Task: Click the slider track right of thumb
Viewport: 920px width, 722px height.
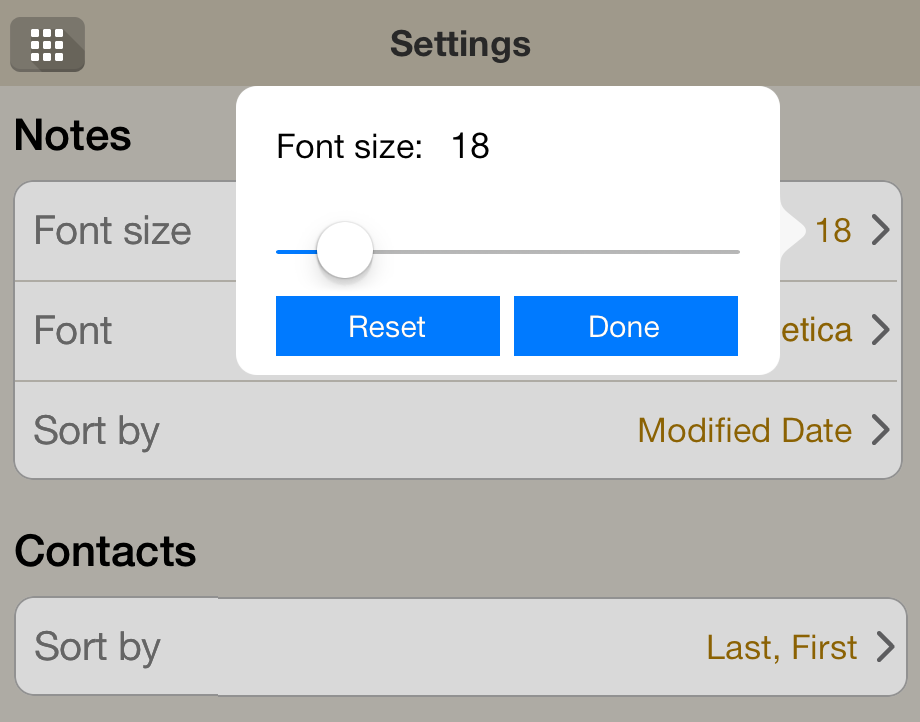Action: coord(556,252)
